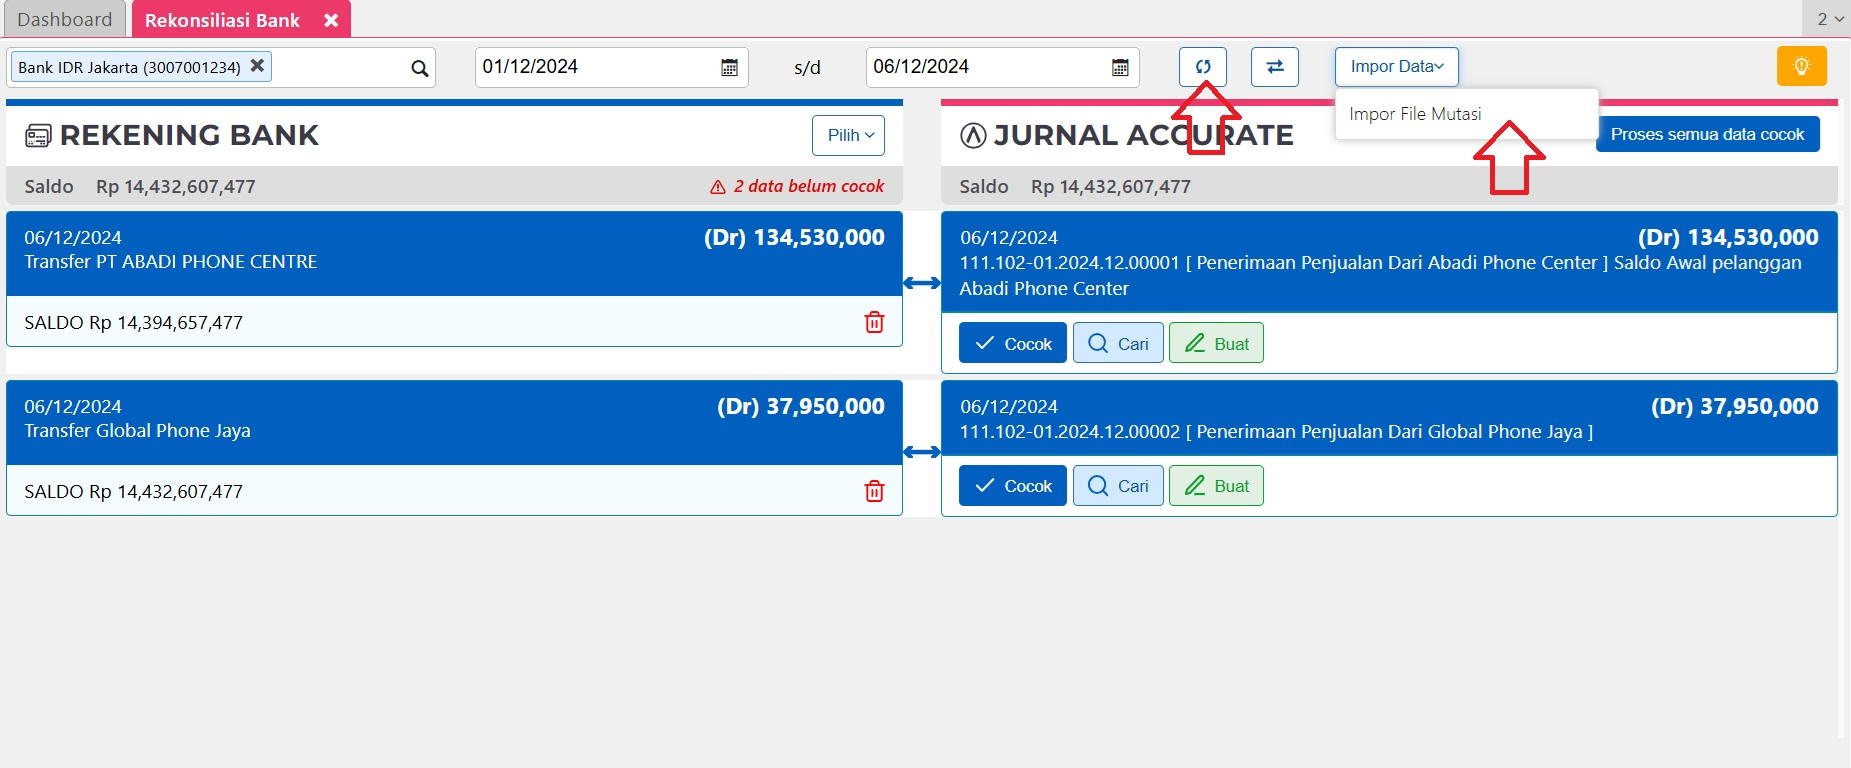The width and height of the screenshot is (1851, 768).
Task: Click Cocok for Abadi Phone Center journal
Action: click(x=1013, y=343)
